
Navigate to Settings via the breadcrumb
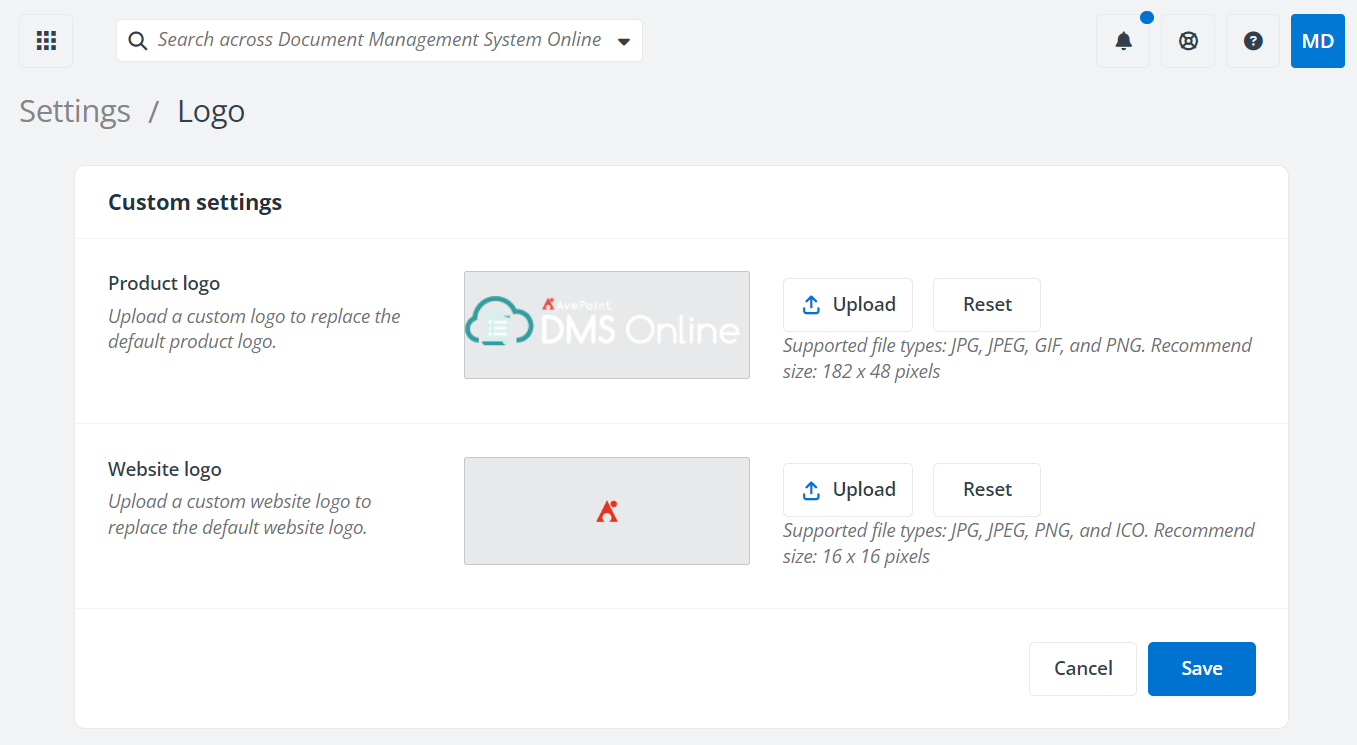[x=74, y=111]
